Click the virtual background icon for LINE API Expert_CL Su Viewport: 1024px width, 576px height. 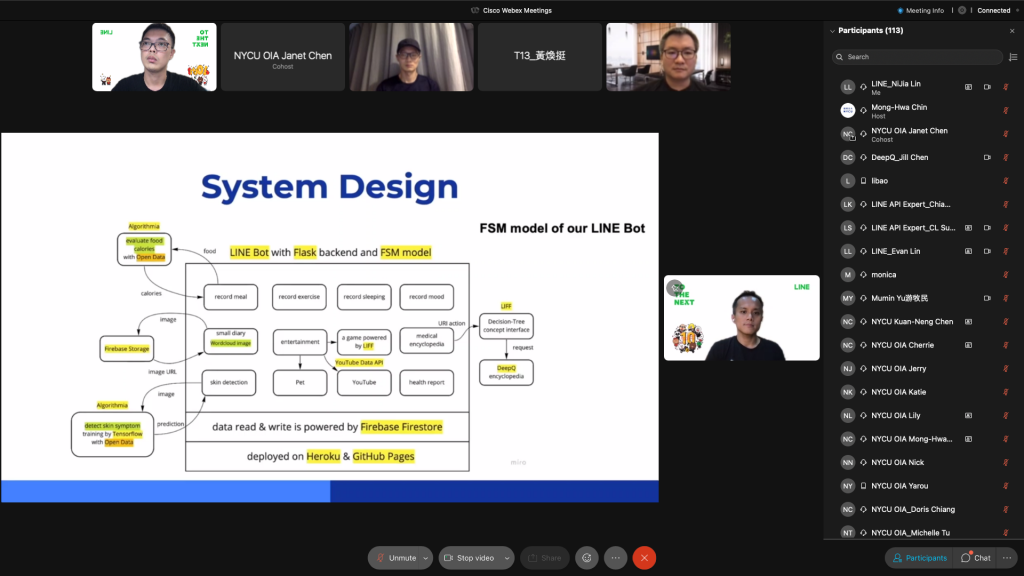click(x=968, y=228)
